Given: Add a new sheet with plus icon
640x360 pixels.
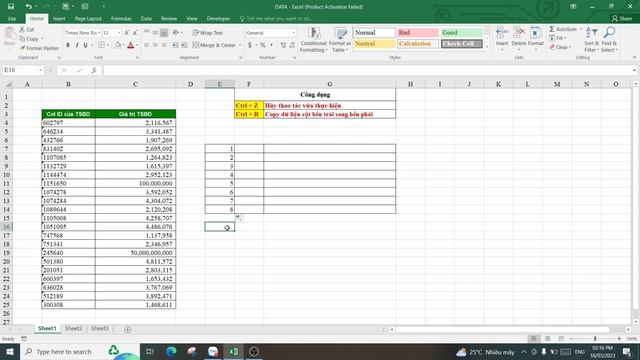Looking at the screenshot, I should click(x=127, y=329).
